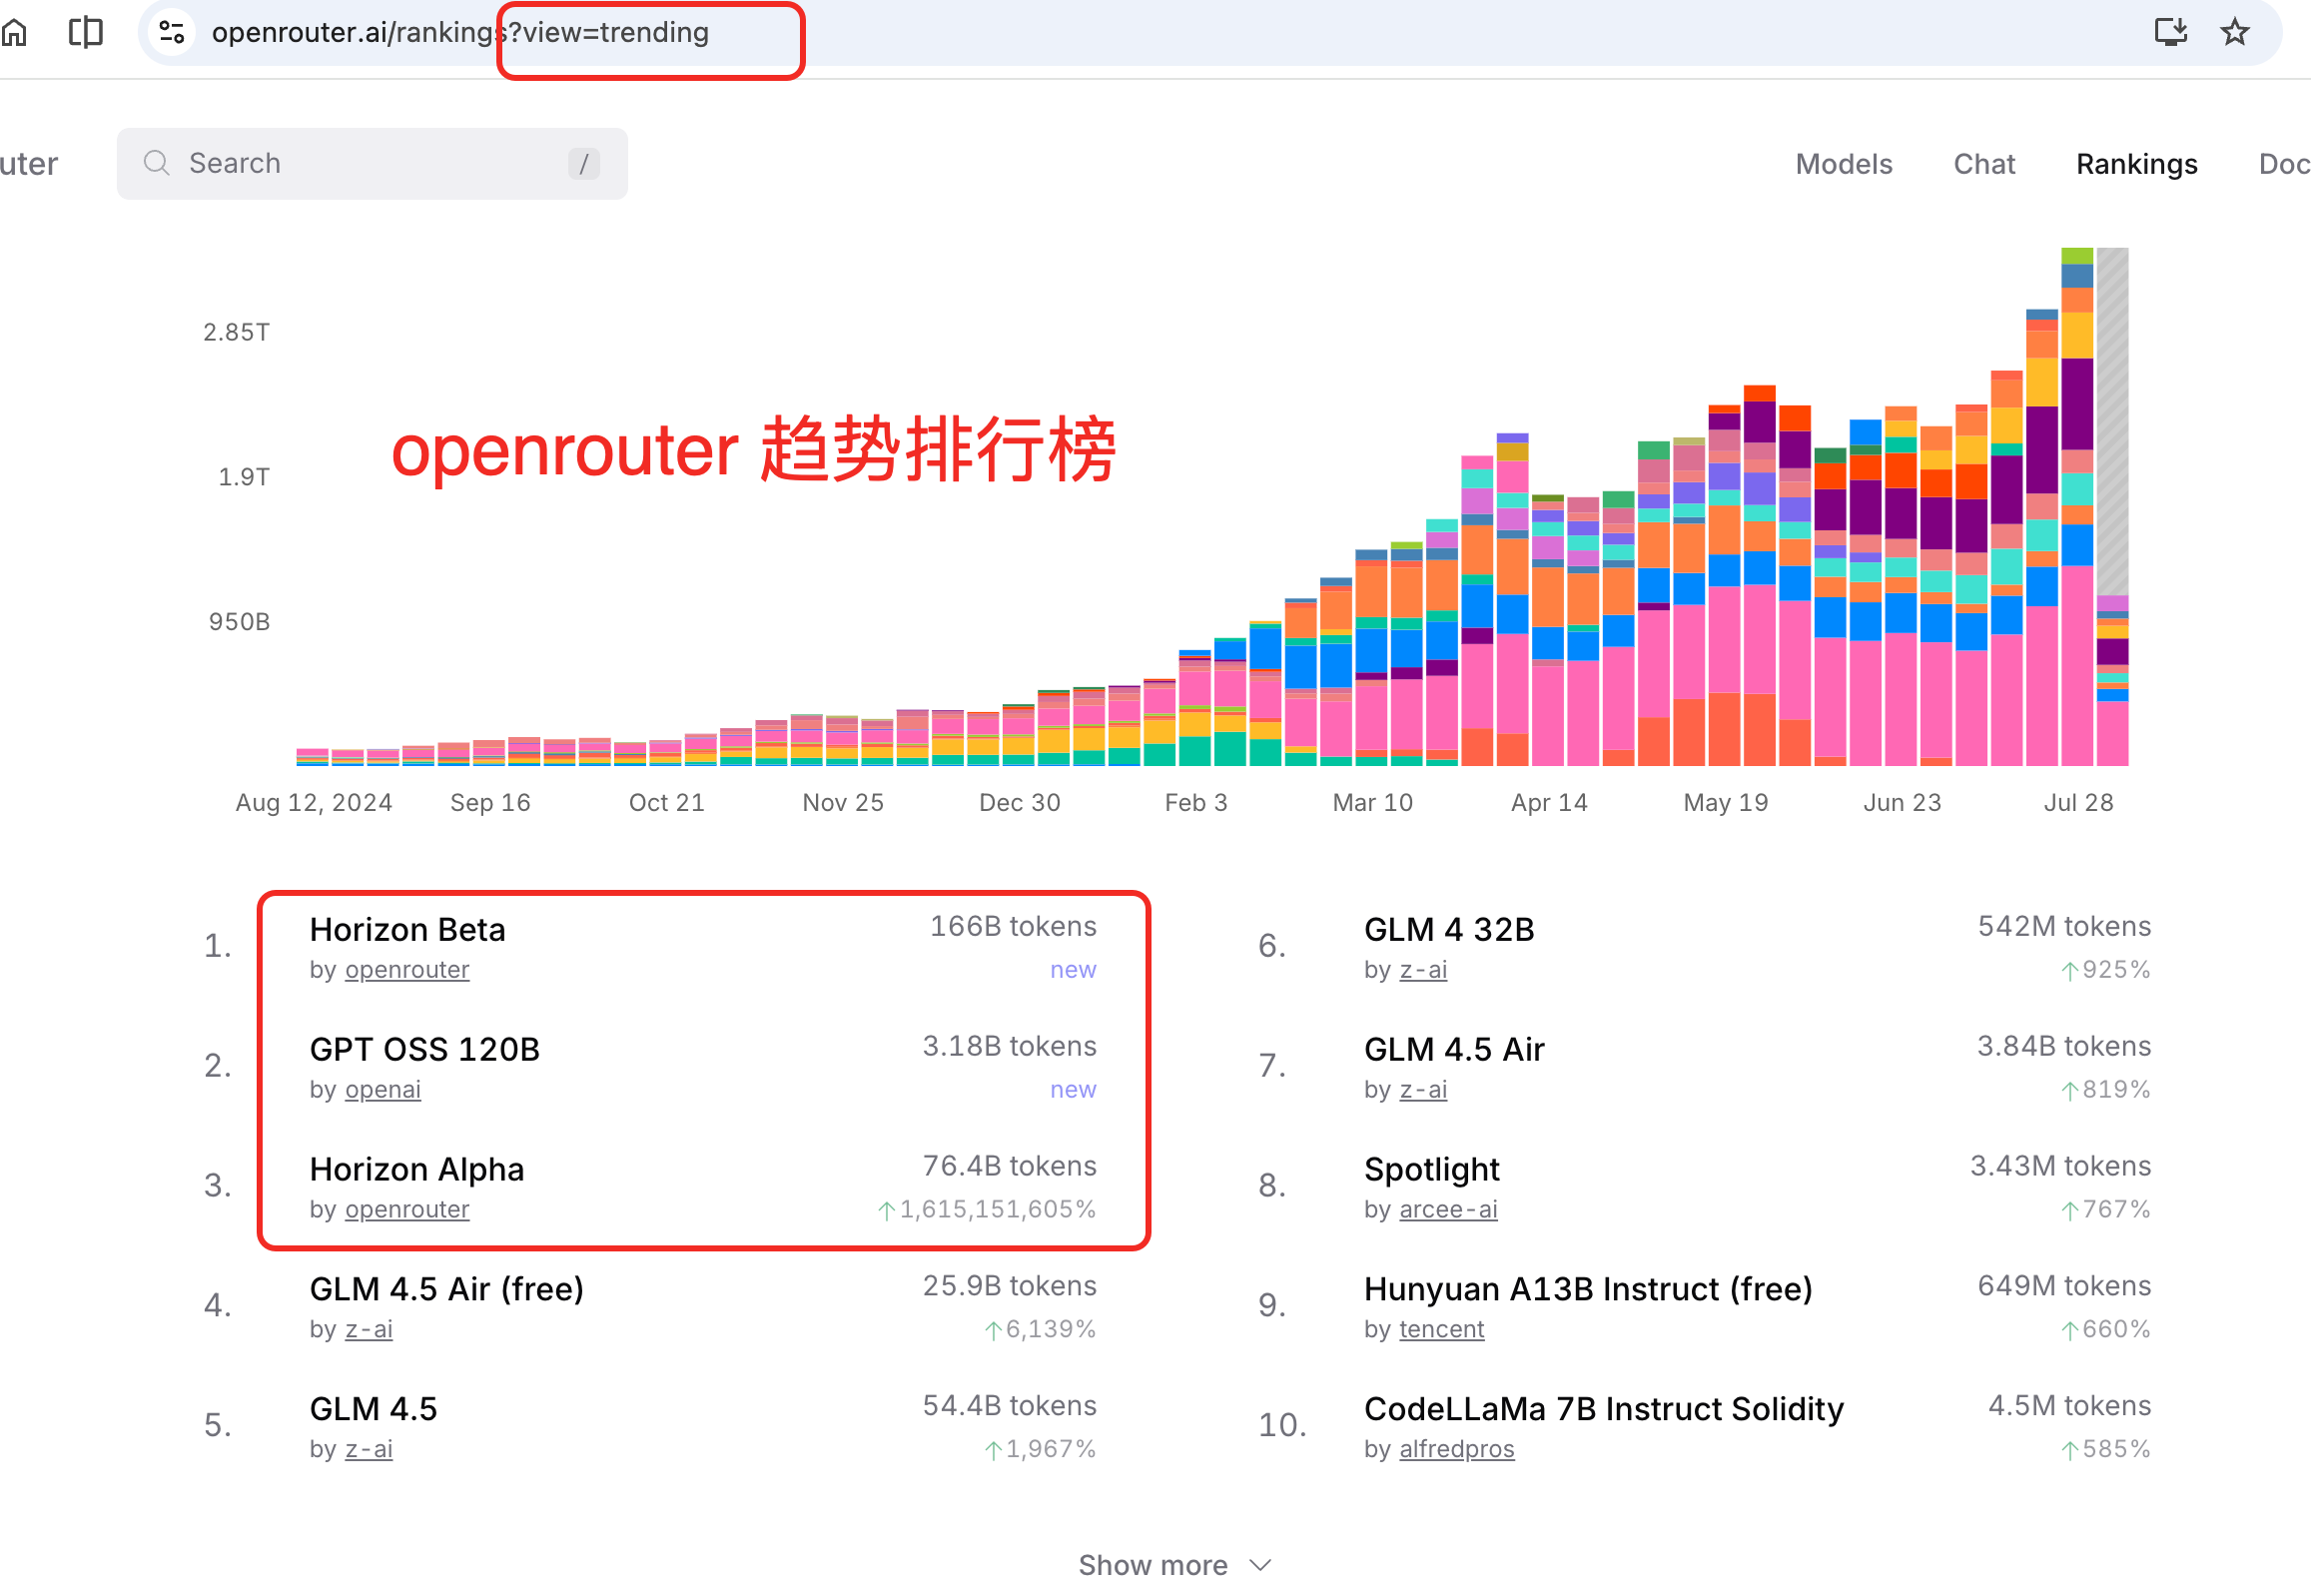
Task: Open Hunyuan A13B Instruct (free) entry
Action: 1588,1289
